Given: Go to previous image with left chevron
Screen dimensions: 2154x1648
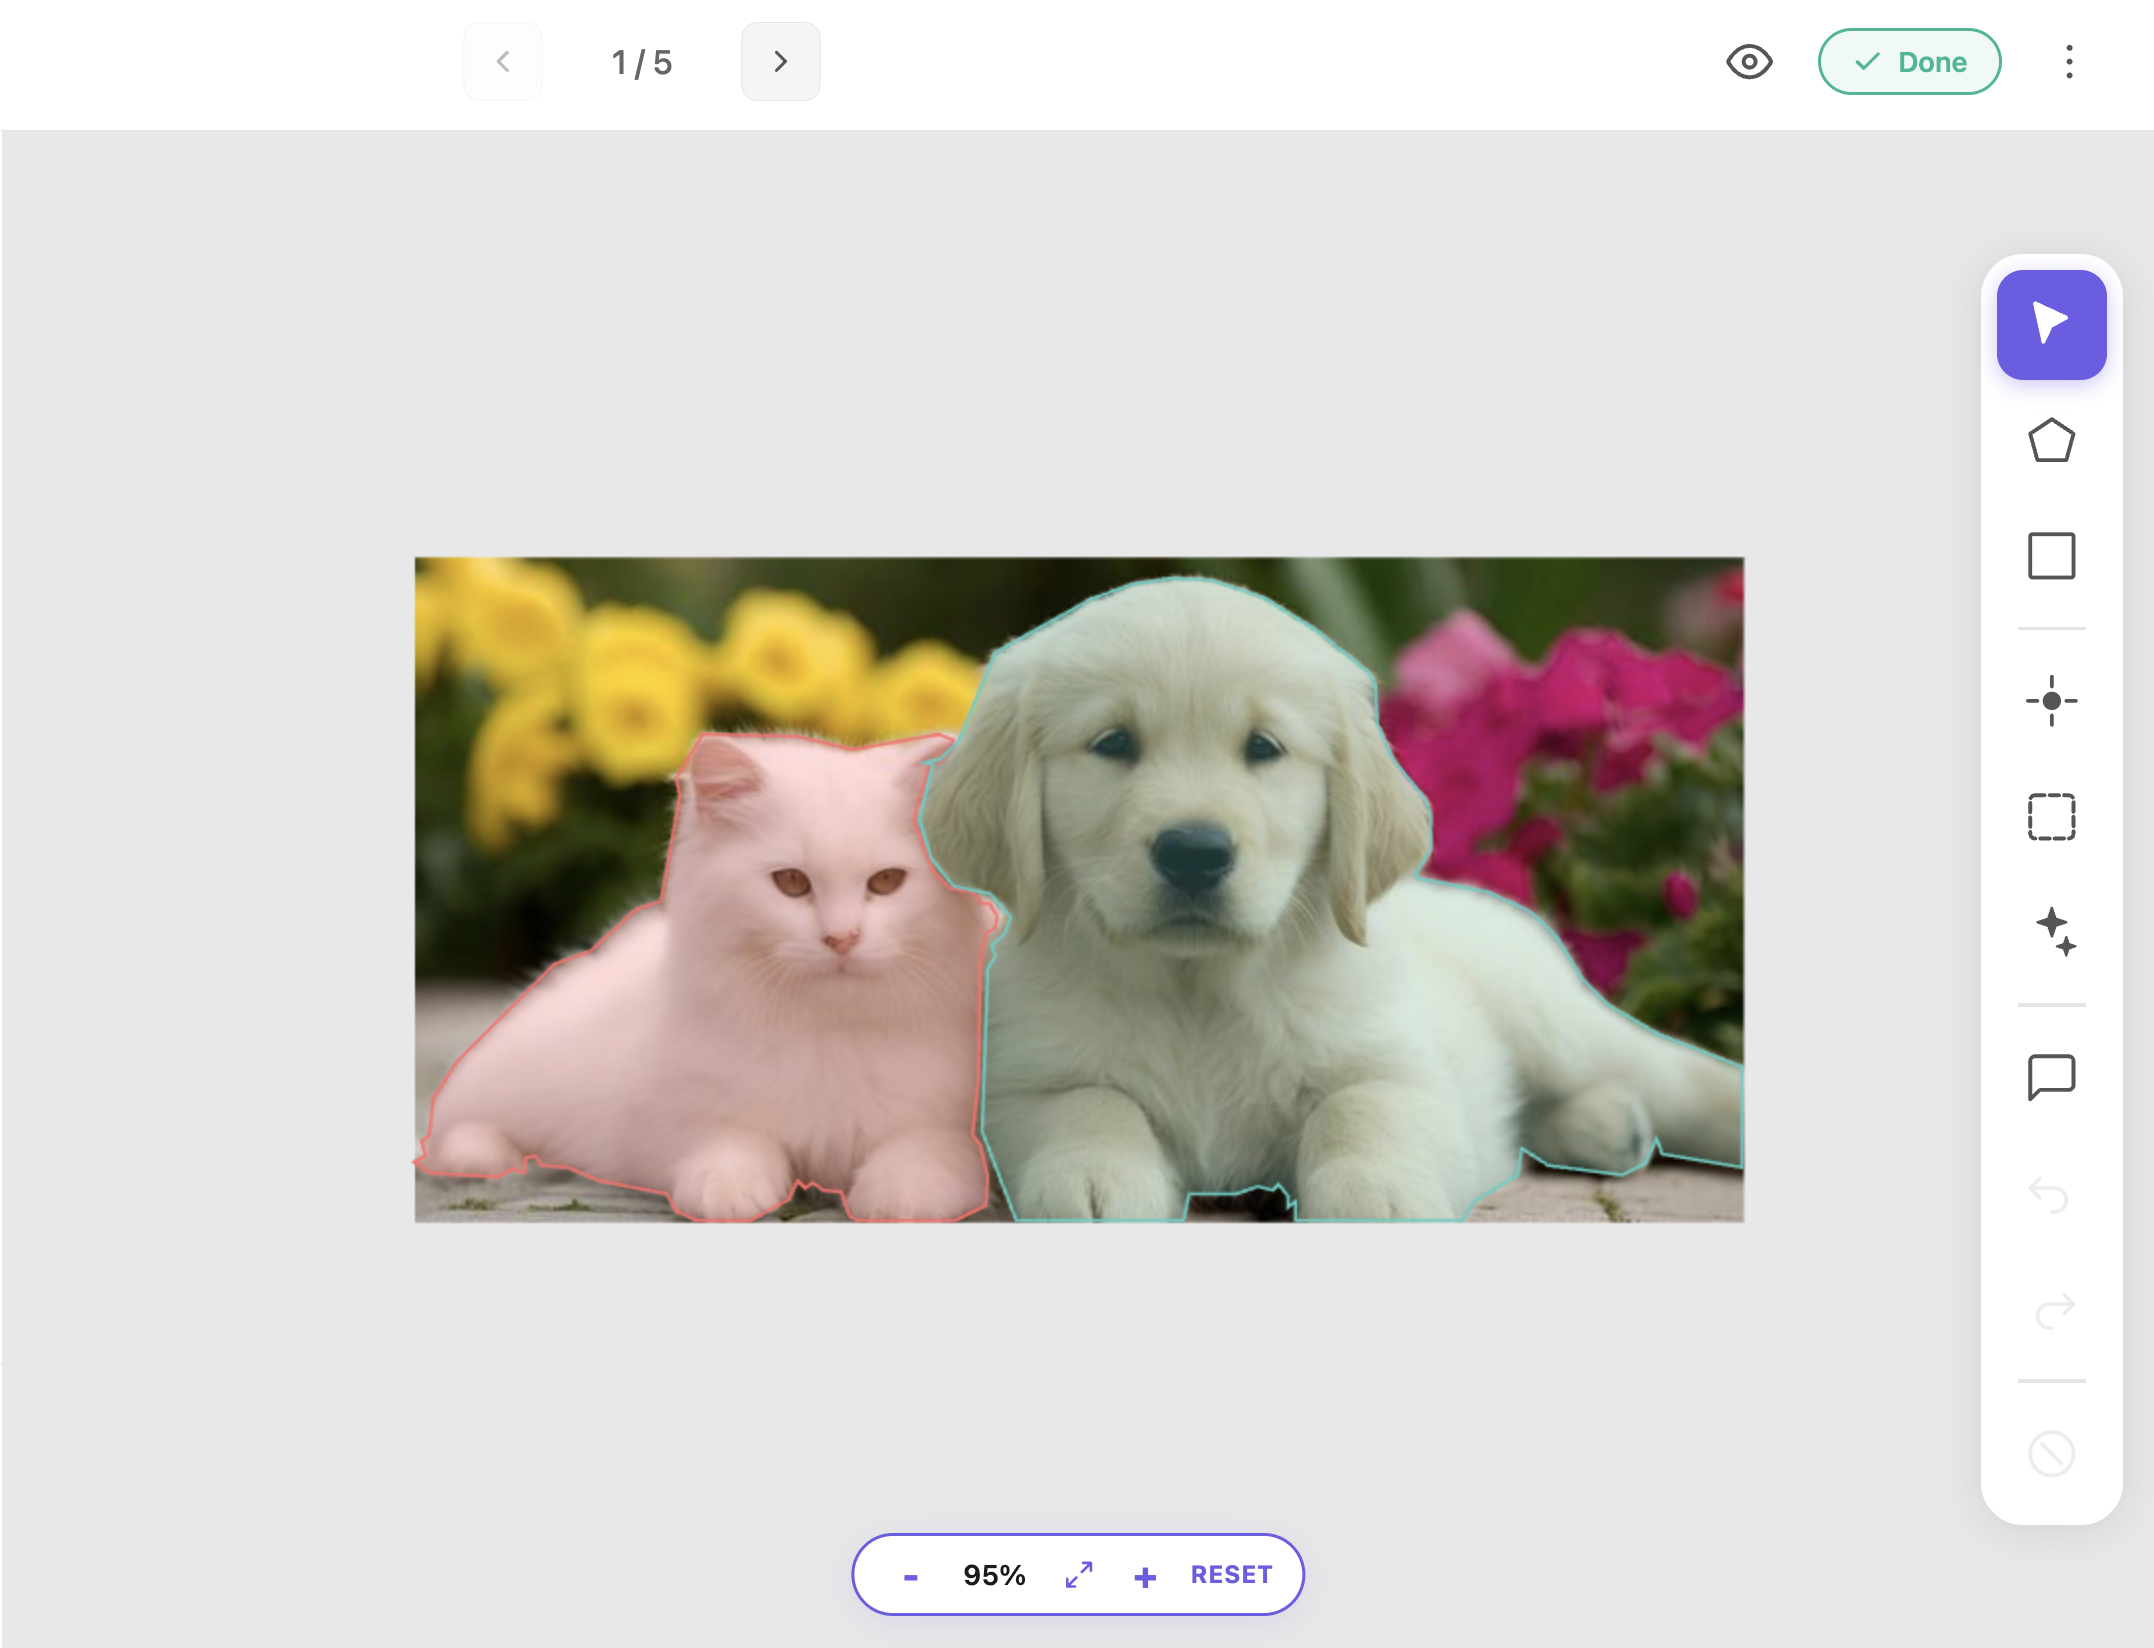Looking at the screenshot, I should tap(503, 62).
